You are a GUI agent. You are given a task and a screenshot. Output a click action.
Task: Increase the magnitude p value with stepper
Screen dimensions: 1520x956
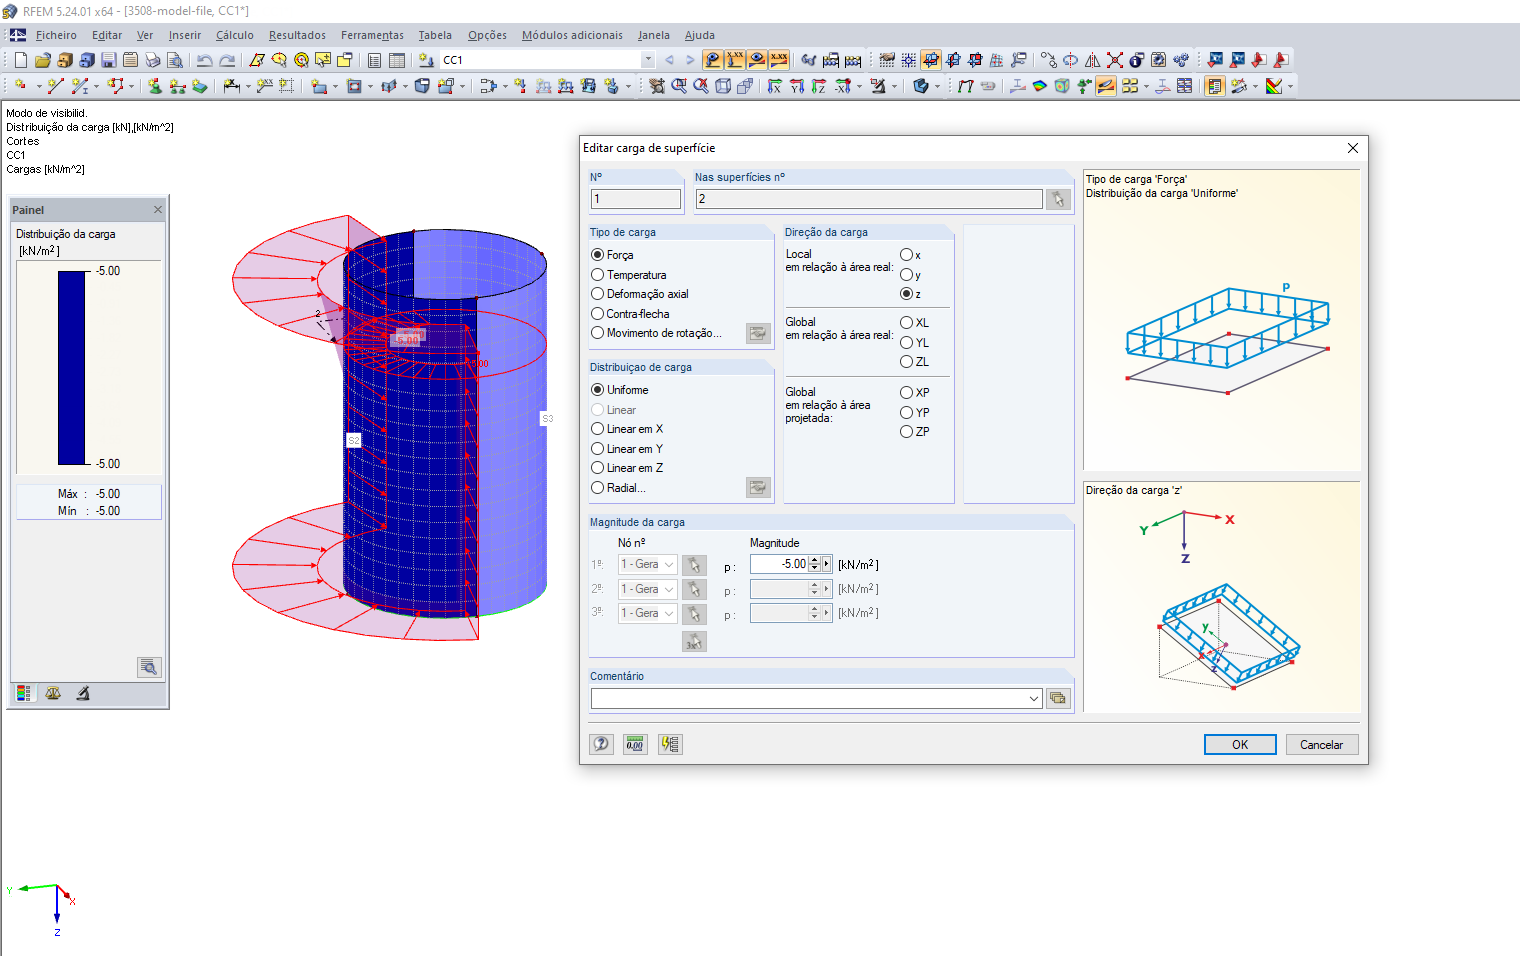tap(815, 560)
